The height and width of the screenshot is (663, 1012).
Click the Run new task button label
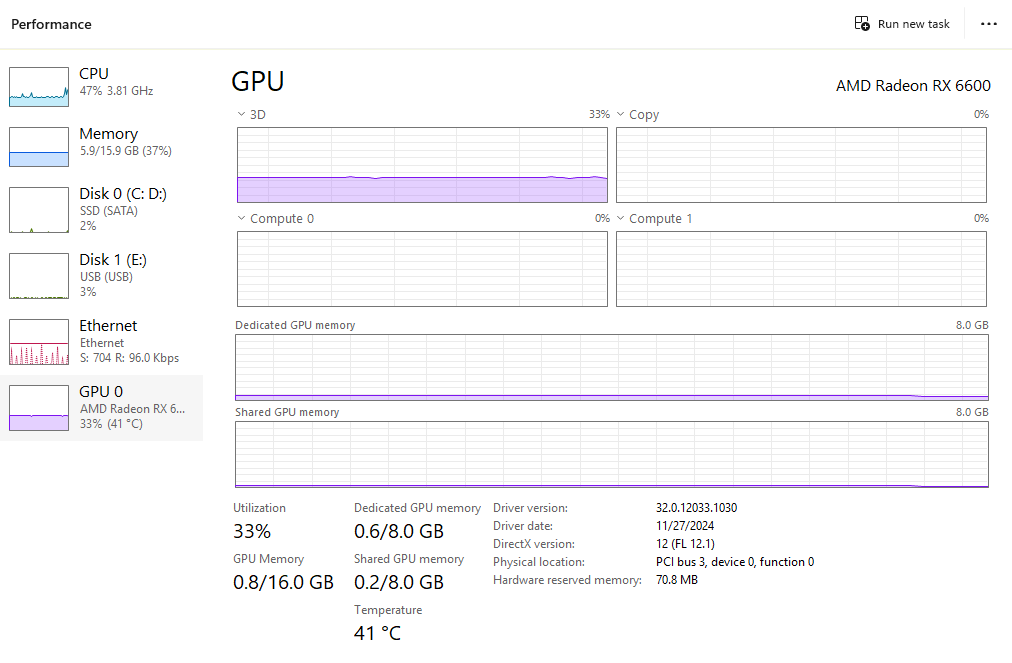click(913, 24)
